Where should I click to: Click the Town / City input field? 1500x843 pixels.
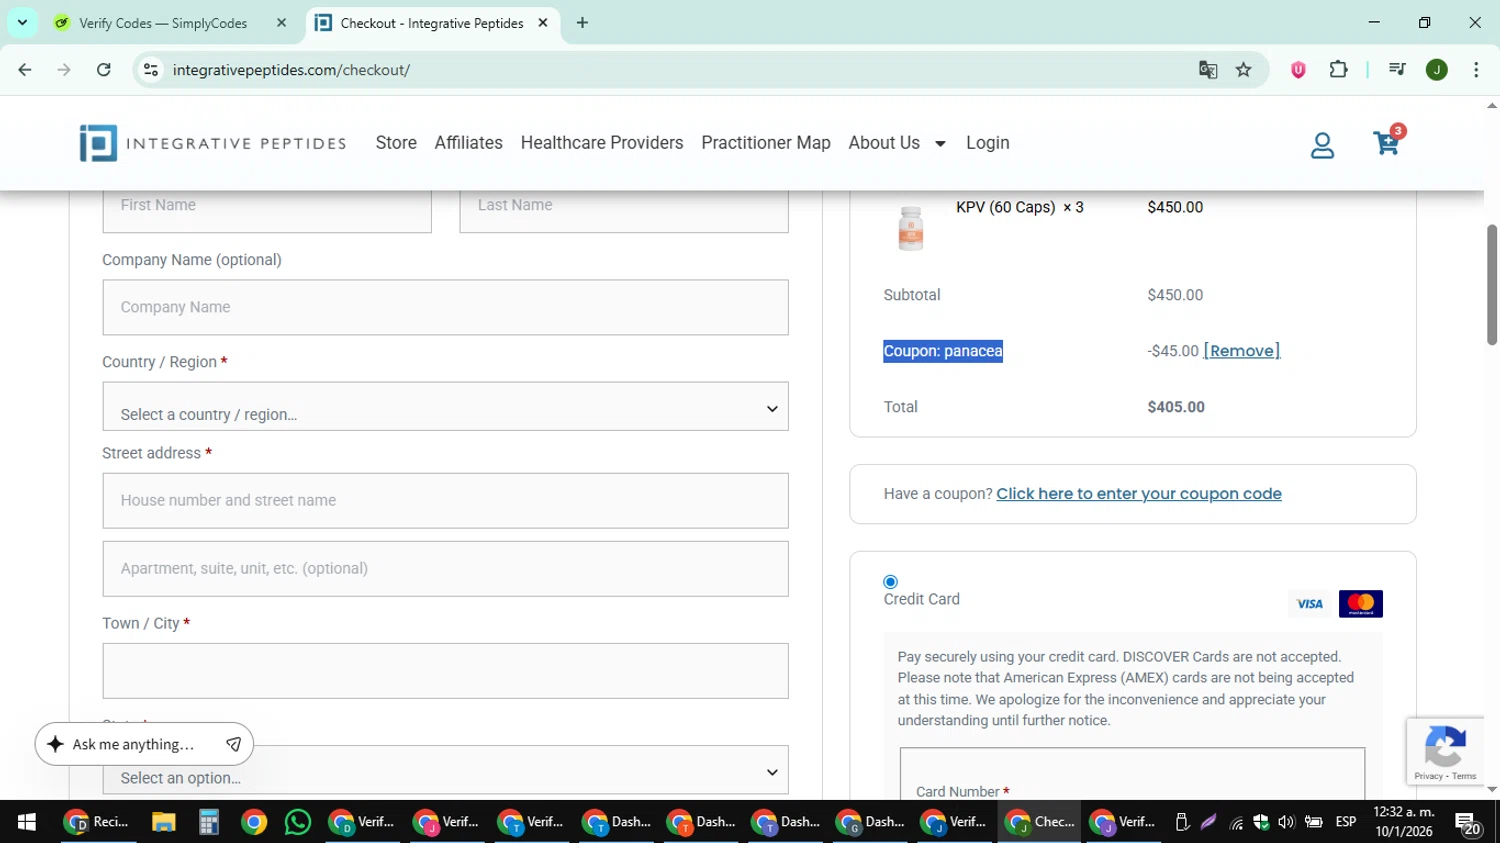tap(445, 671)
